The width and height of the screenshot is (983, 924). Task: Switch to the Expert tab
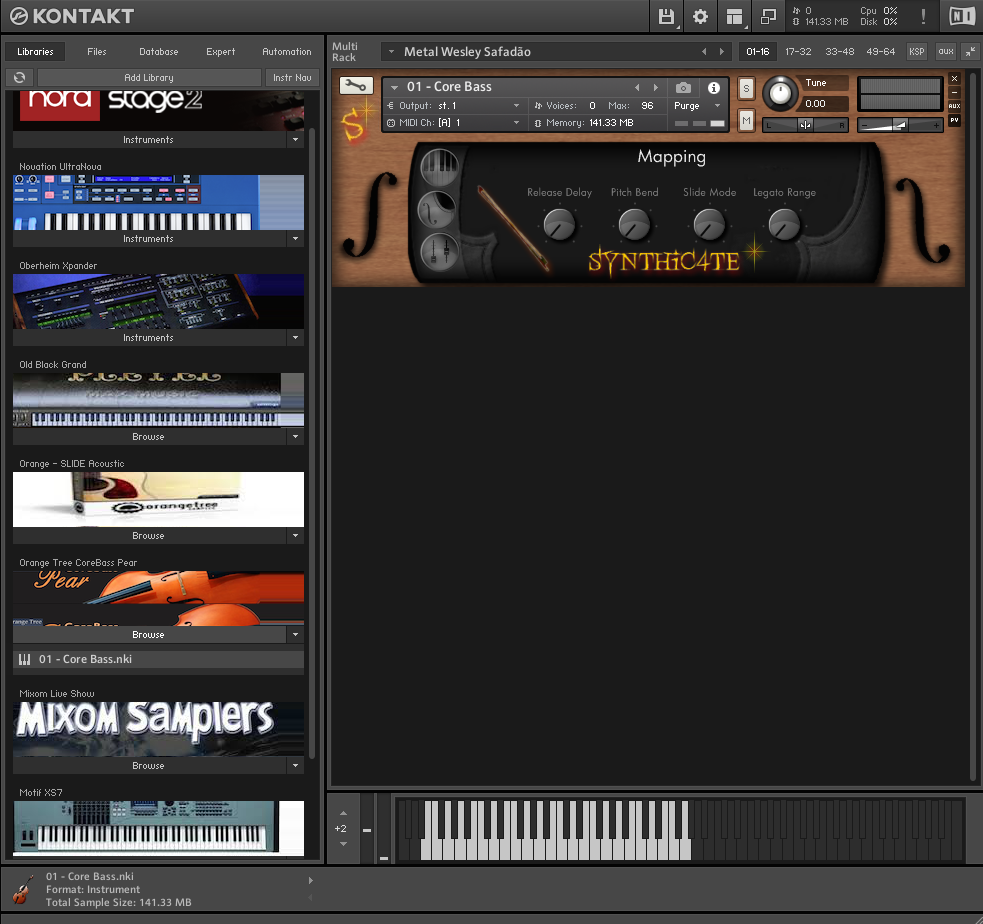click(x=221, y=51)
